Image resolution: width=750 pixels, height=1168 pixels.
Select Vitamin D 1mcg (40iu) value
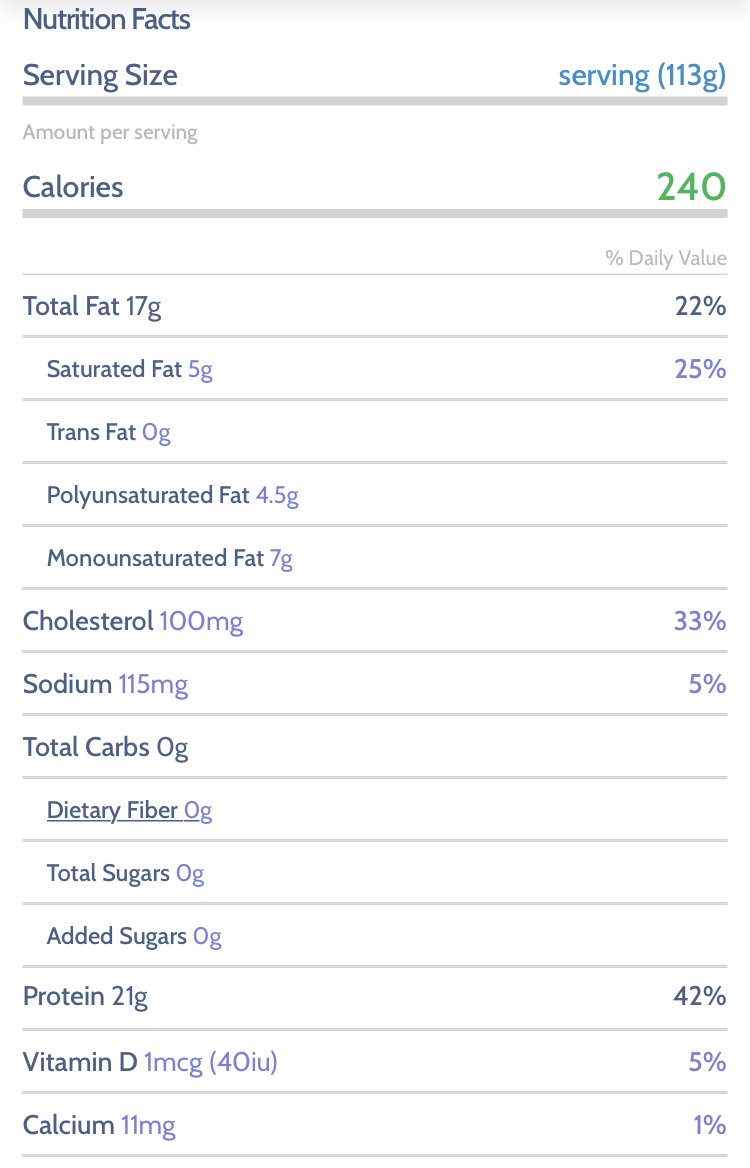211,1061
